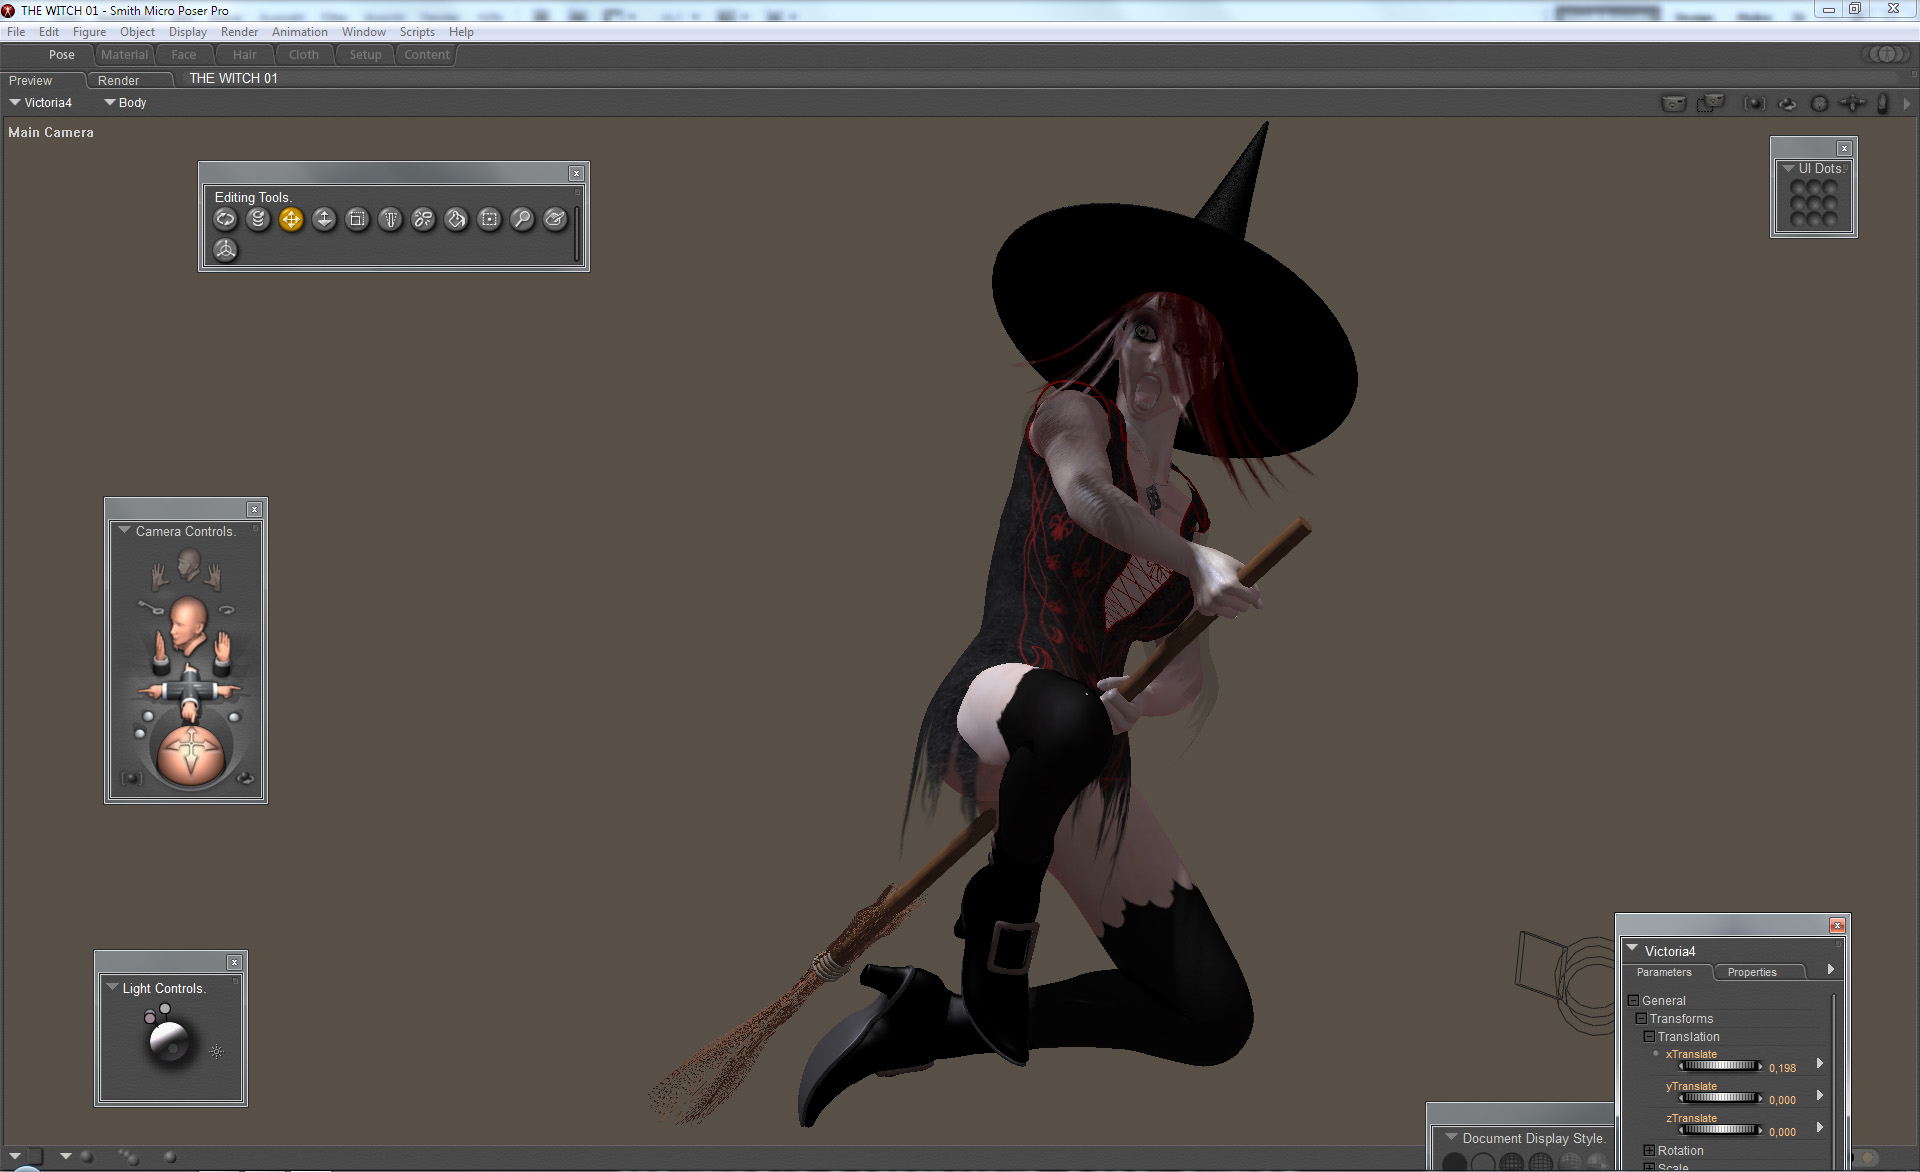
Task: Click the xTranslate parameter dial
Action: pos(1718,1067)
